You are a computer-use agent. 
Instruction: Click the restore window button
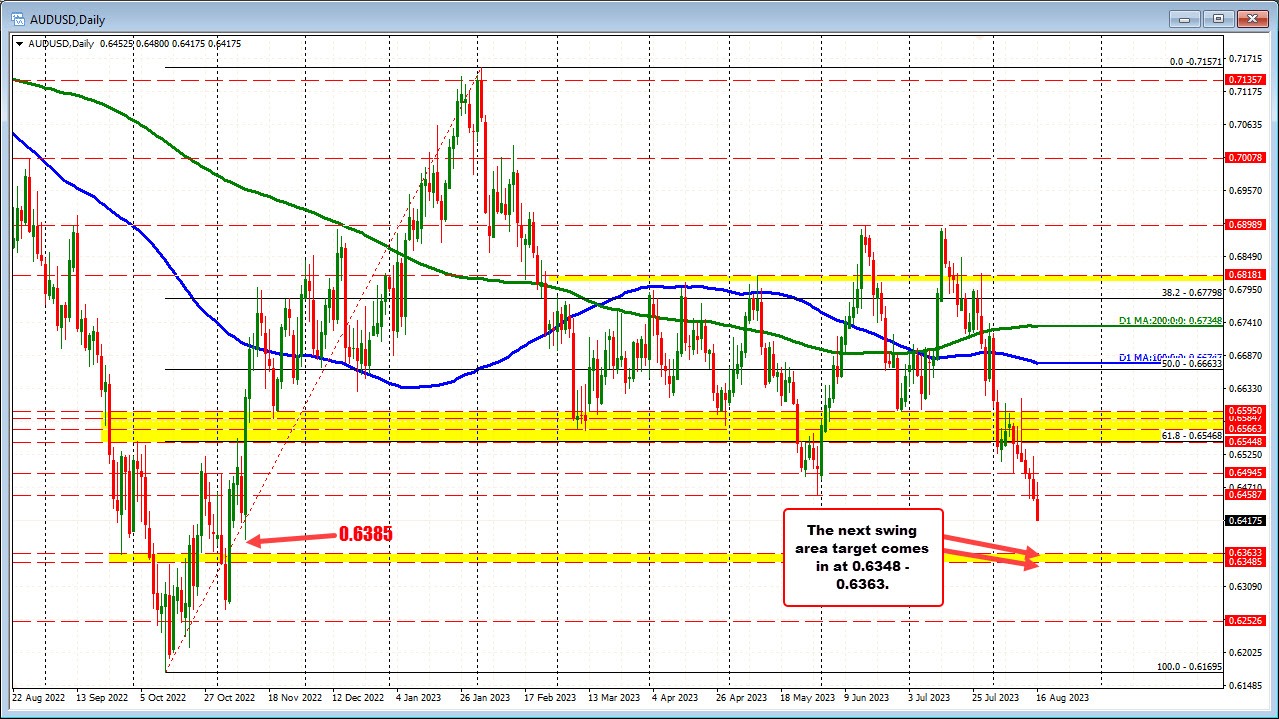(x=1217, y=18)
